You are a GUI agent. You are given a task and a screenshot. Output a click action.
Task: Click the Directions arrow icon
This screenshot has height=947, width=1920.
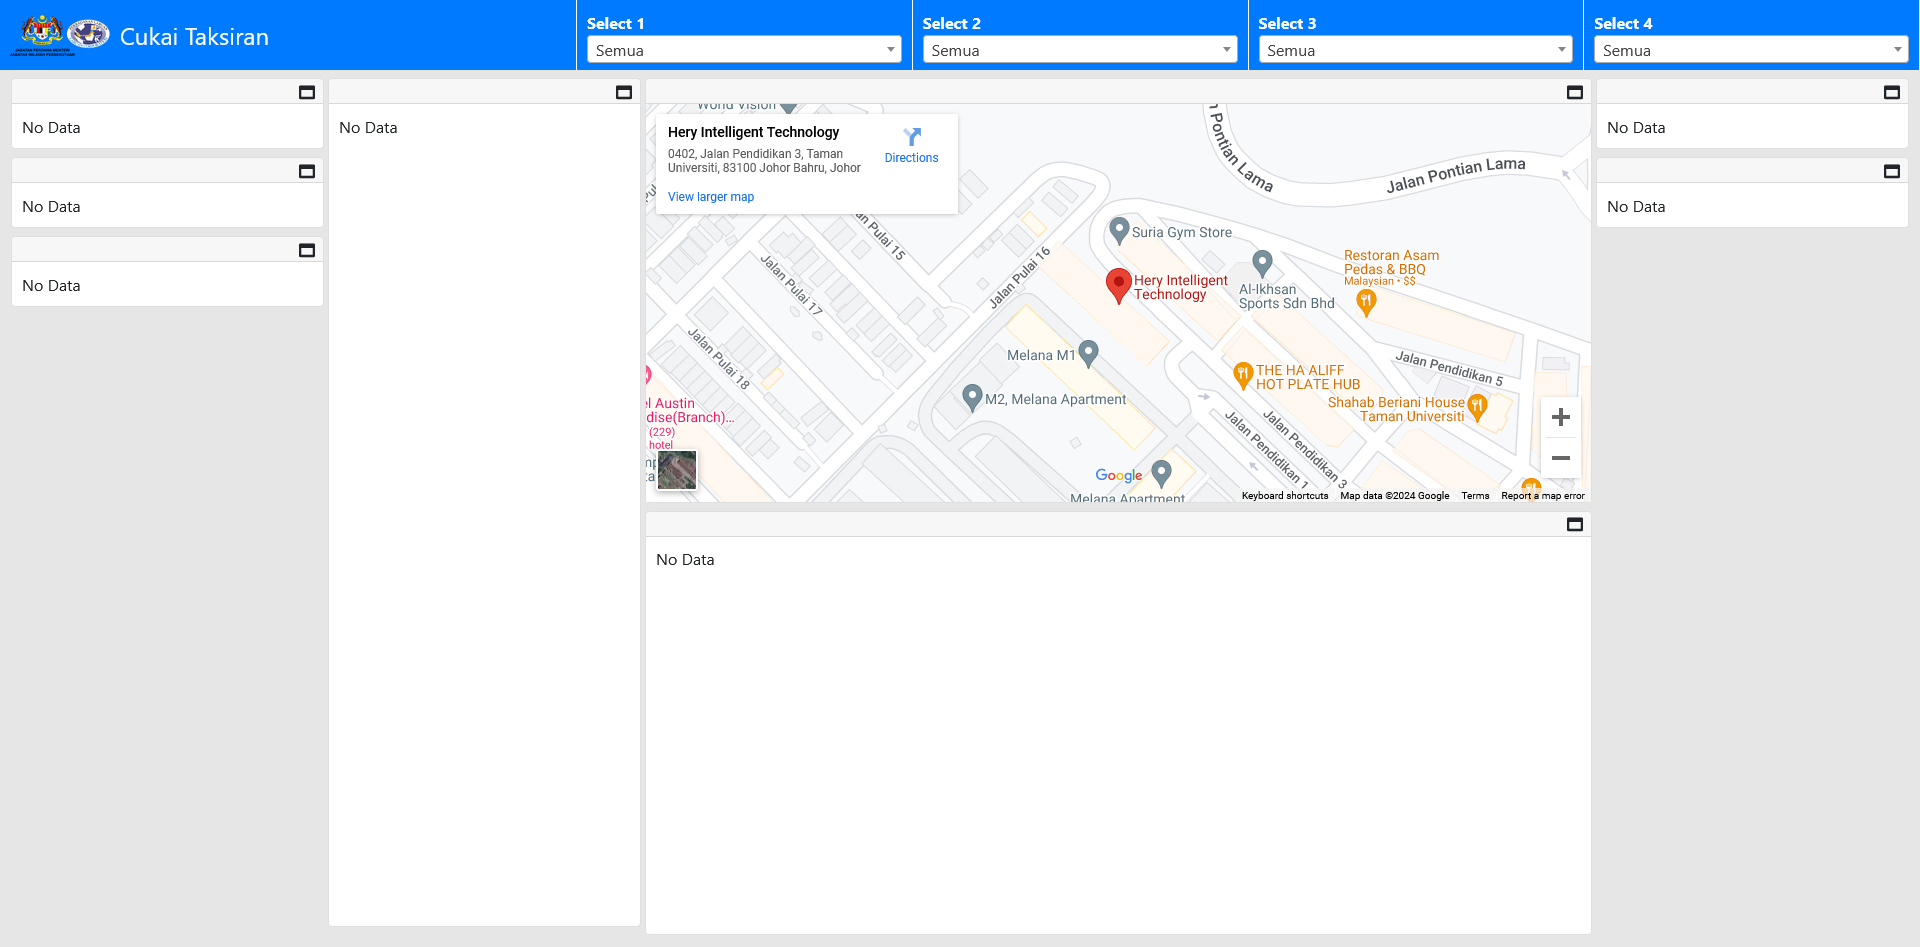(911, 137)
